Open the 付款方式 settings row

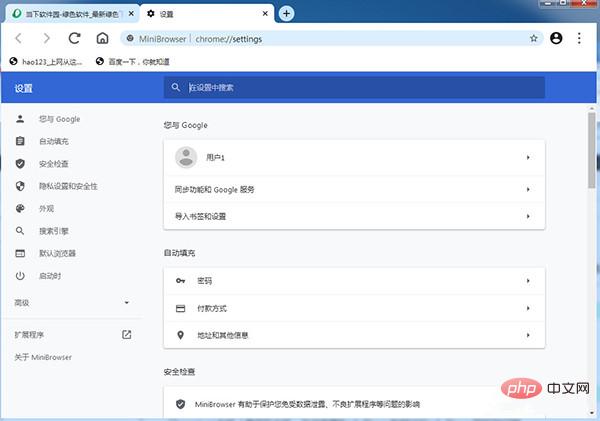click(354, 308)
